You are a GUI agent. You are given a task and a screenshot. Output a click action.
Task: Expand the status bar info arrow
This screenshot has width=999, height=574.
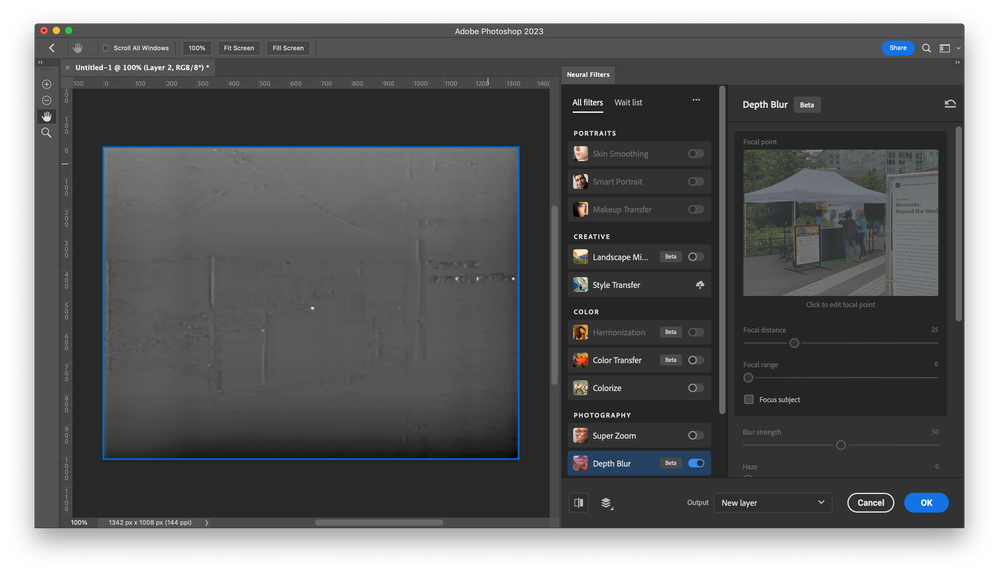(206, 522)
